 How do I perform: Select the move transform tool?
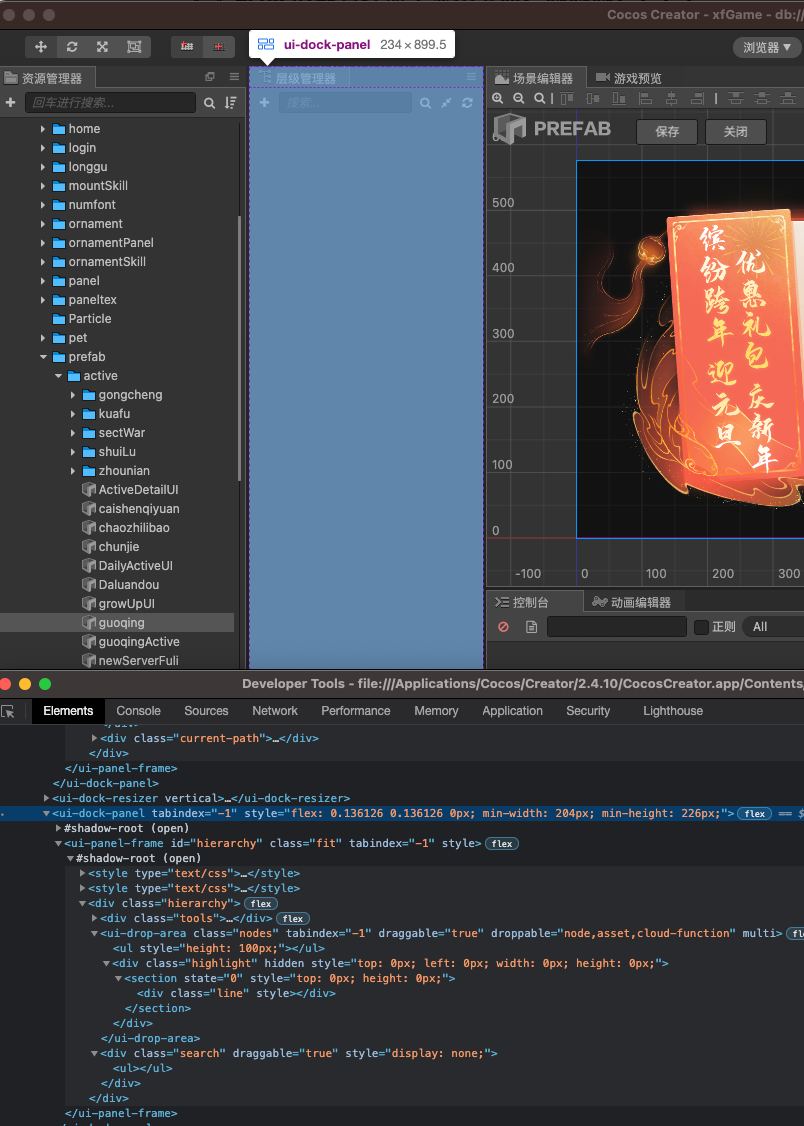click(x=41, y=47)
